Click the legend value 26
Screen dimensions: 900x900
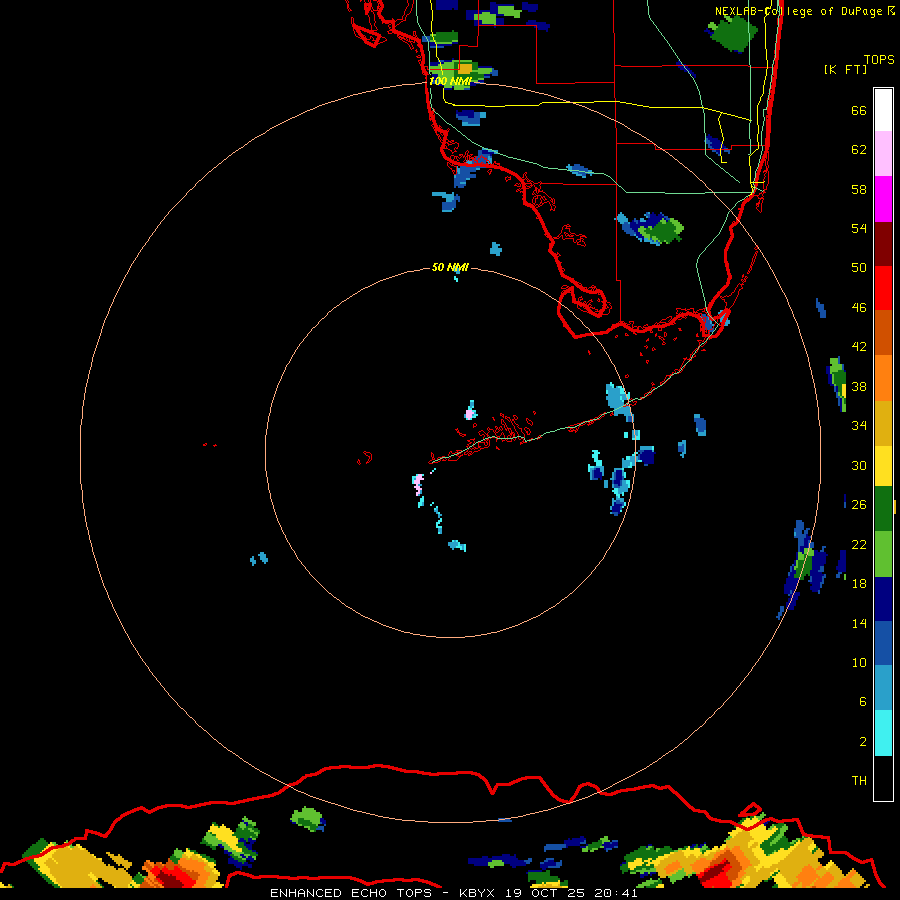(x=859, y=505)
